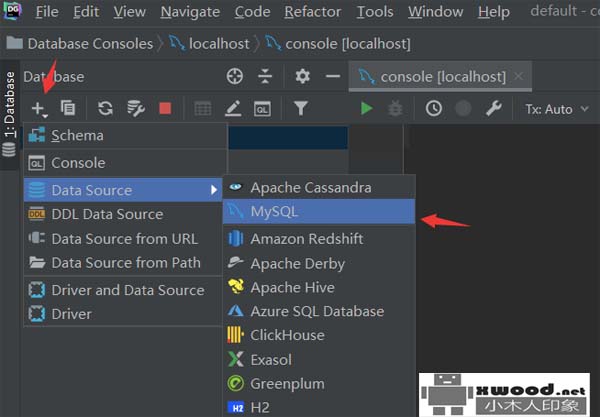Open the File menu

pyautogui.click(x=47, y=11)
